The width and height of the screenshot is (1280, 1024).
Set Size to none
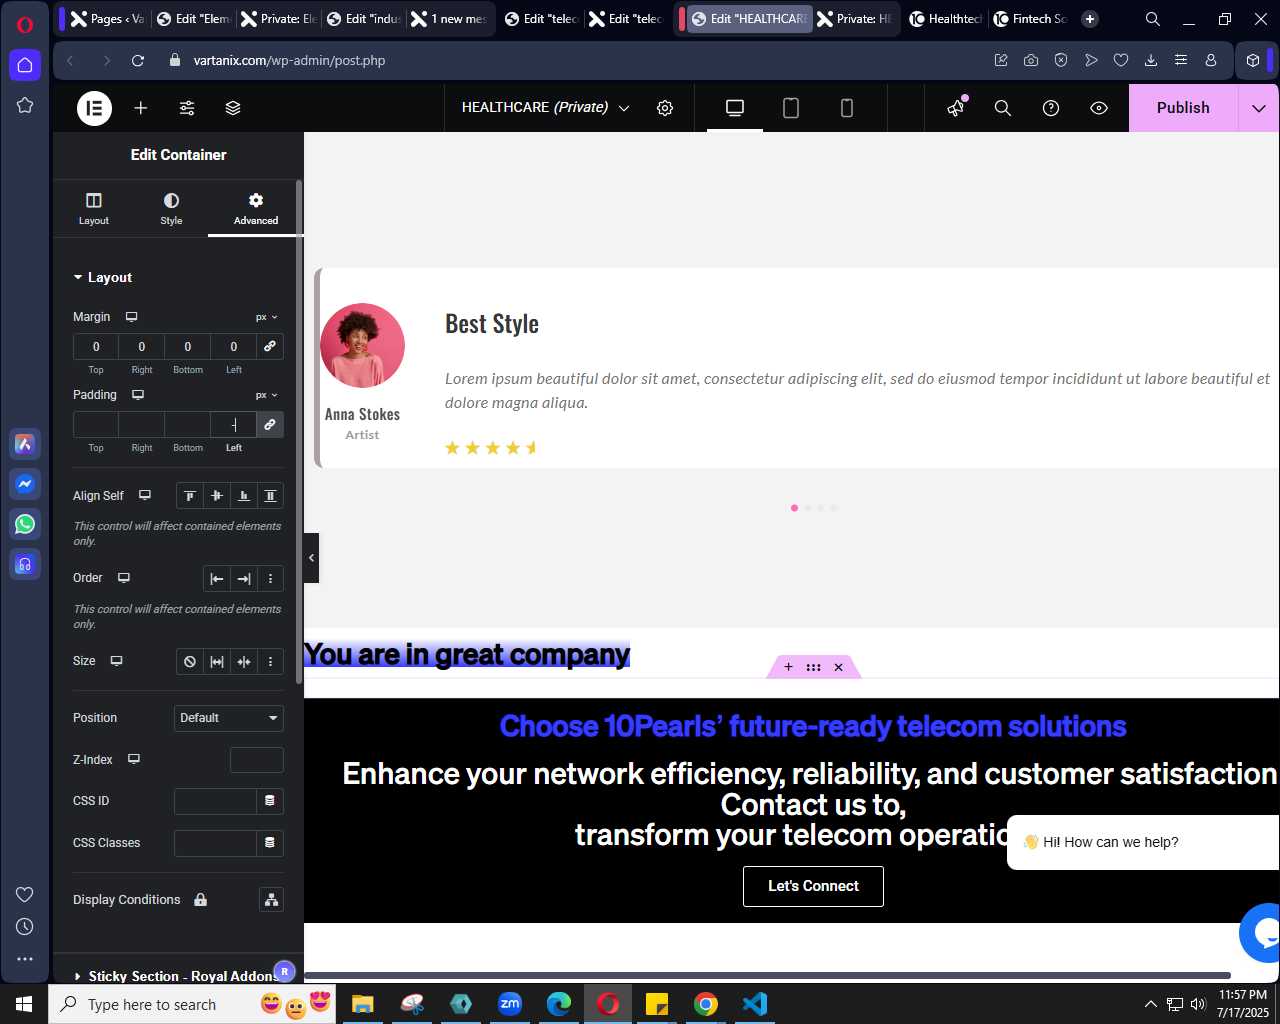pos(190,662)
